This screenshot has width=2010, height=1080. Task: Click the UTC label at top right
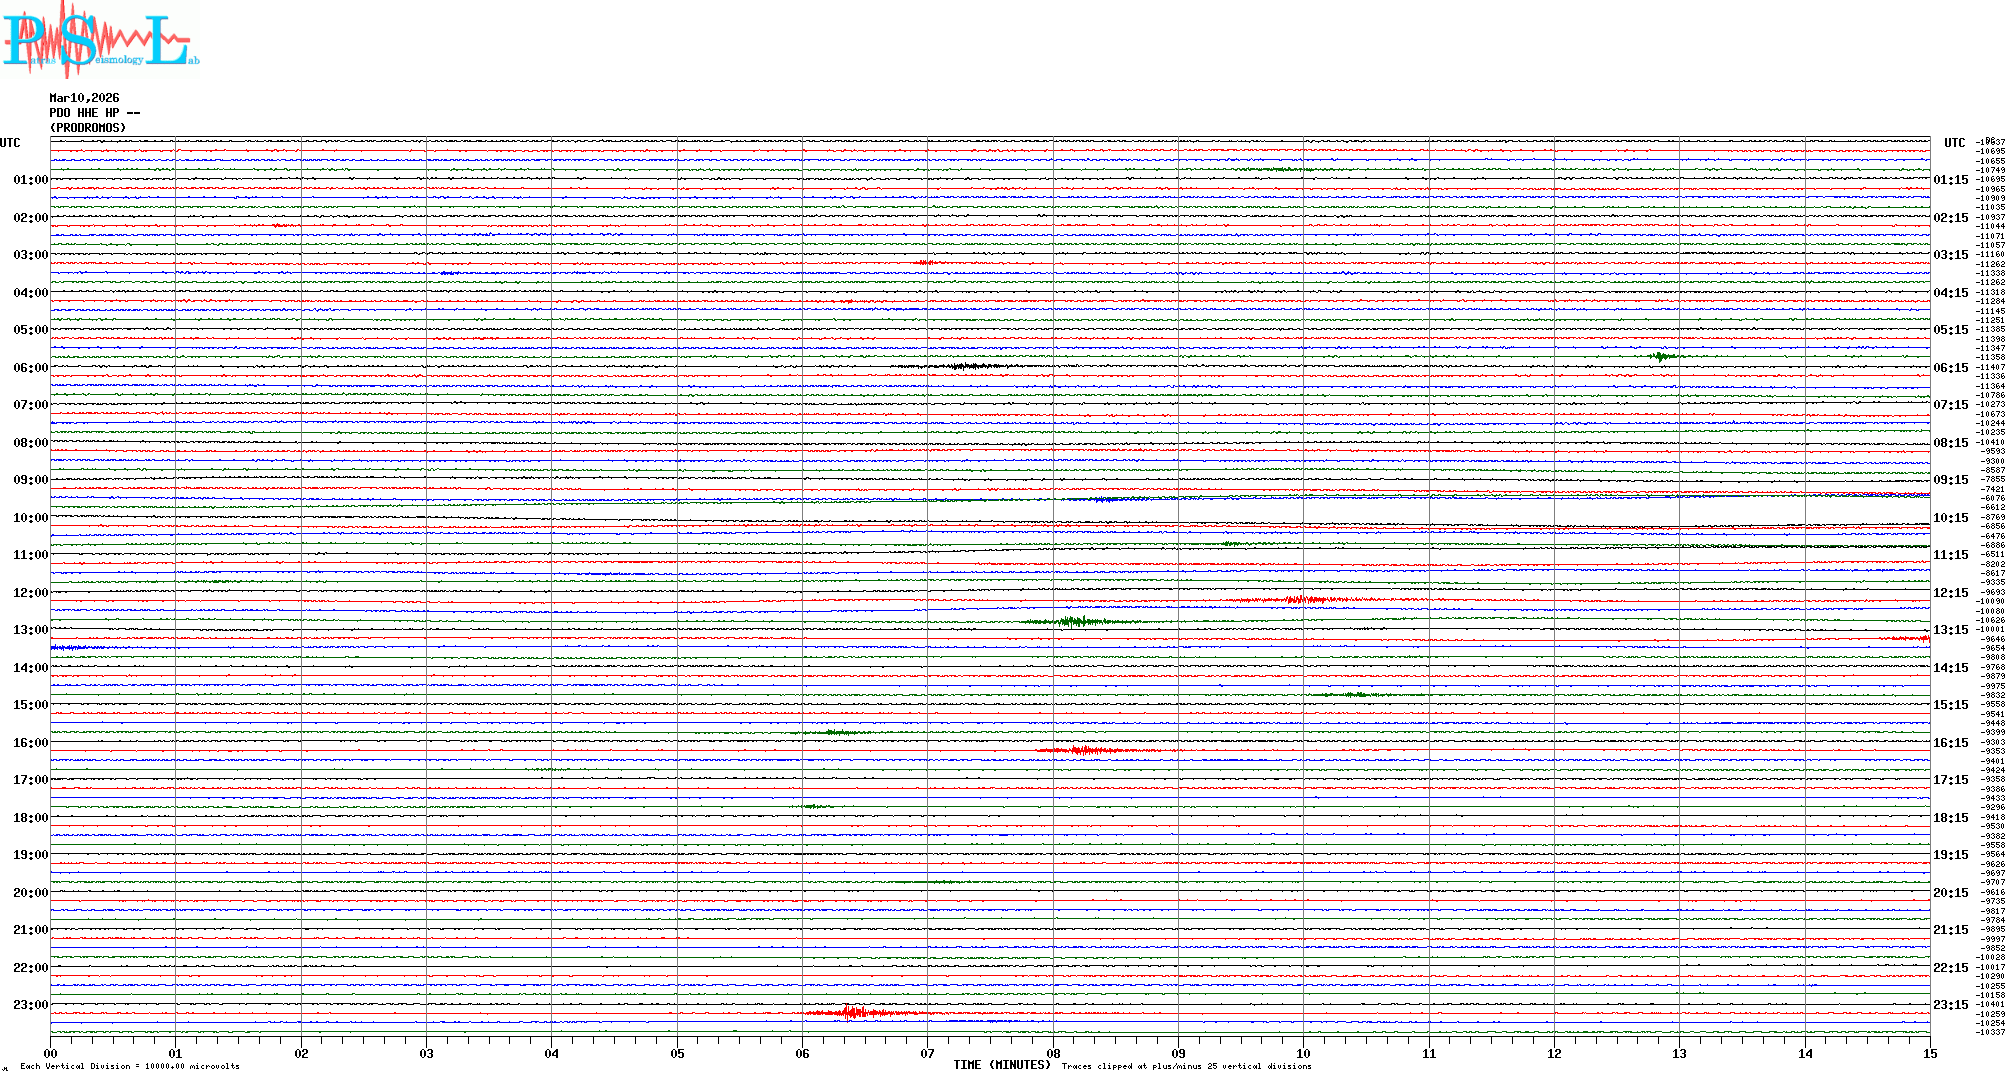[1954, 143]
